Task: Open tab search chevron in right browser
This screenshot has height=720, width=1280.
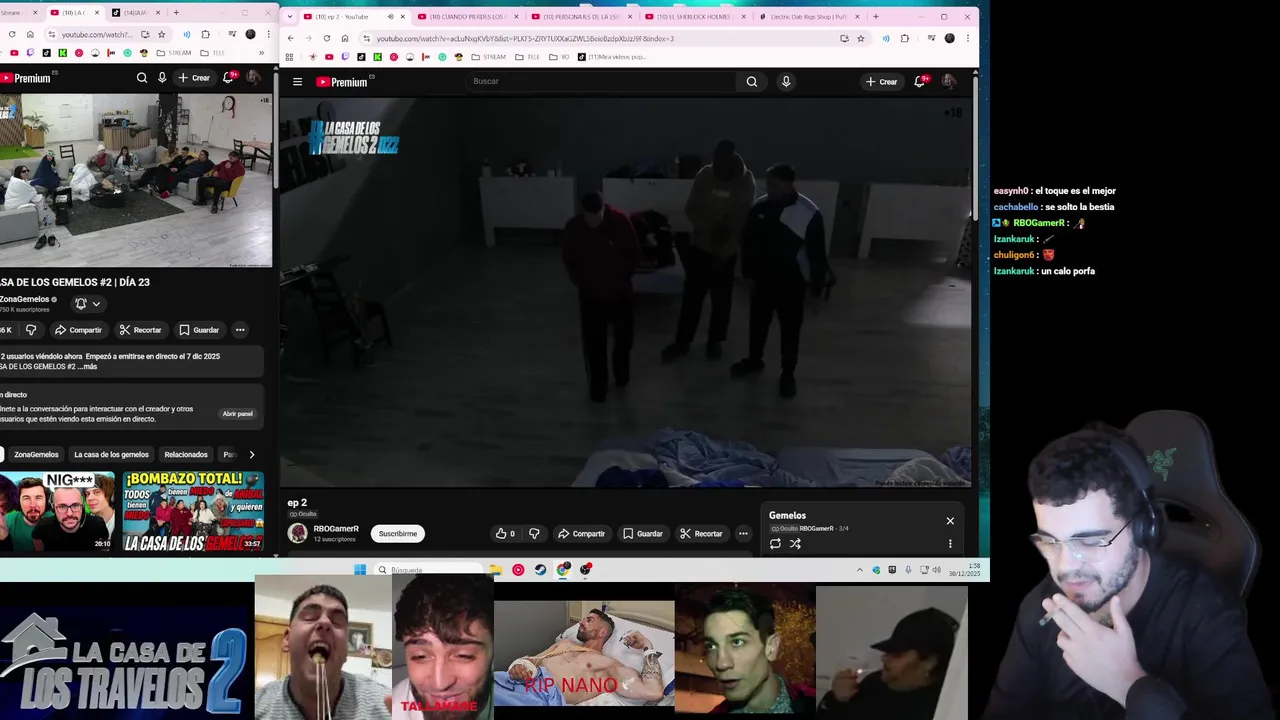Action: pos(289,16)
